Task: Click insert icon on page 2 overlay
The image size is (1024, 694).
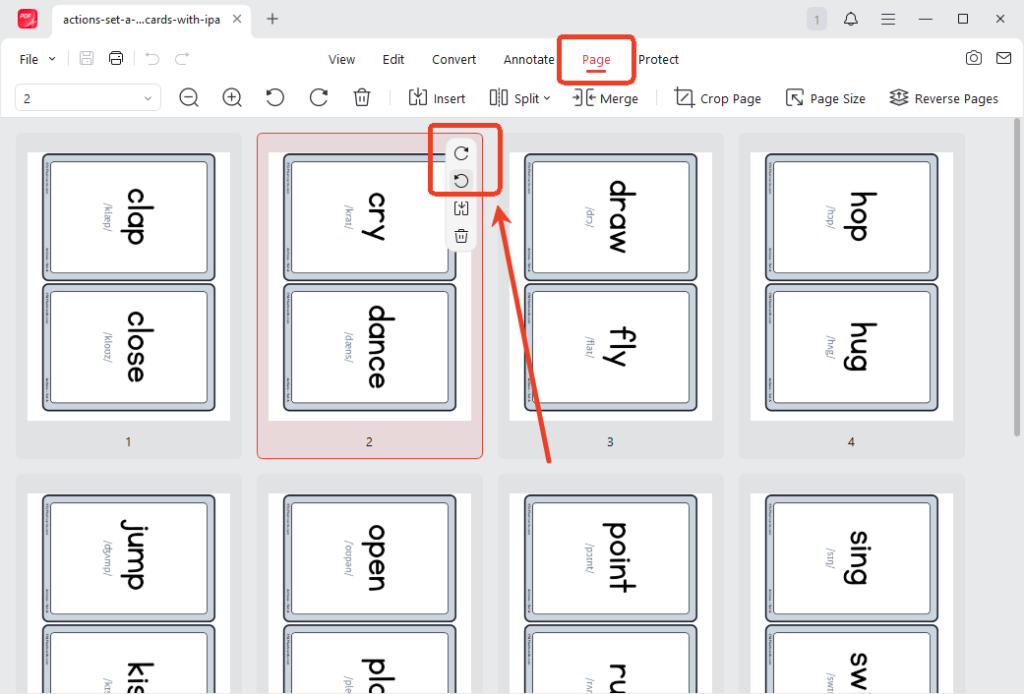Action: point(461,208)
